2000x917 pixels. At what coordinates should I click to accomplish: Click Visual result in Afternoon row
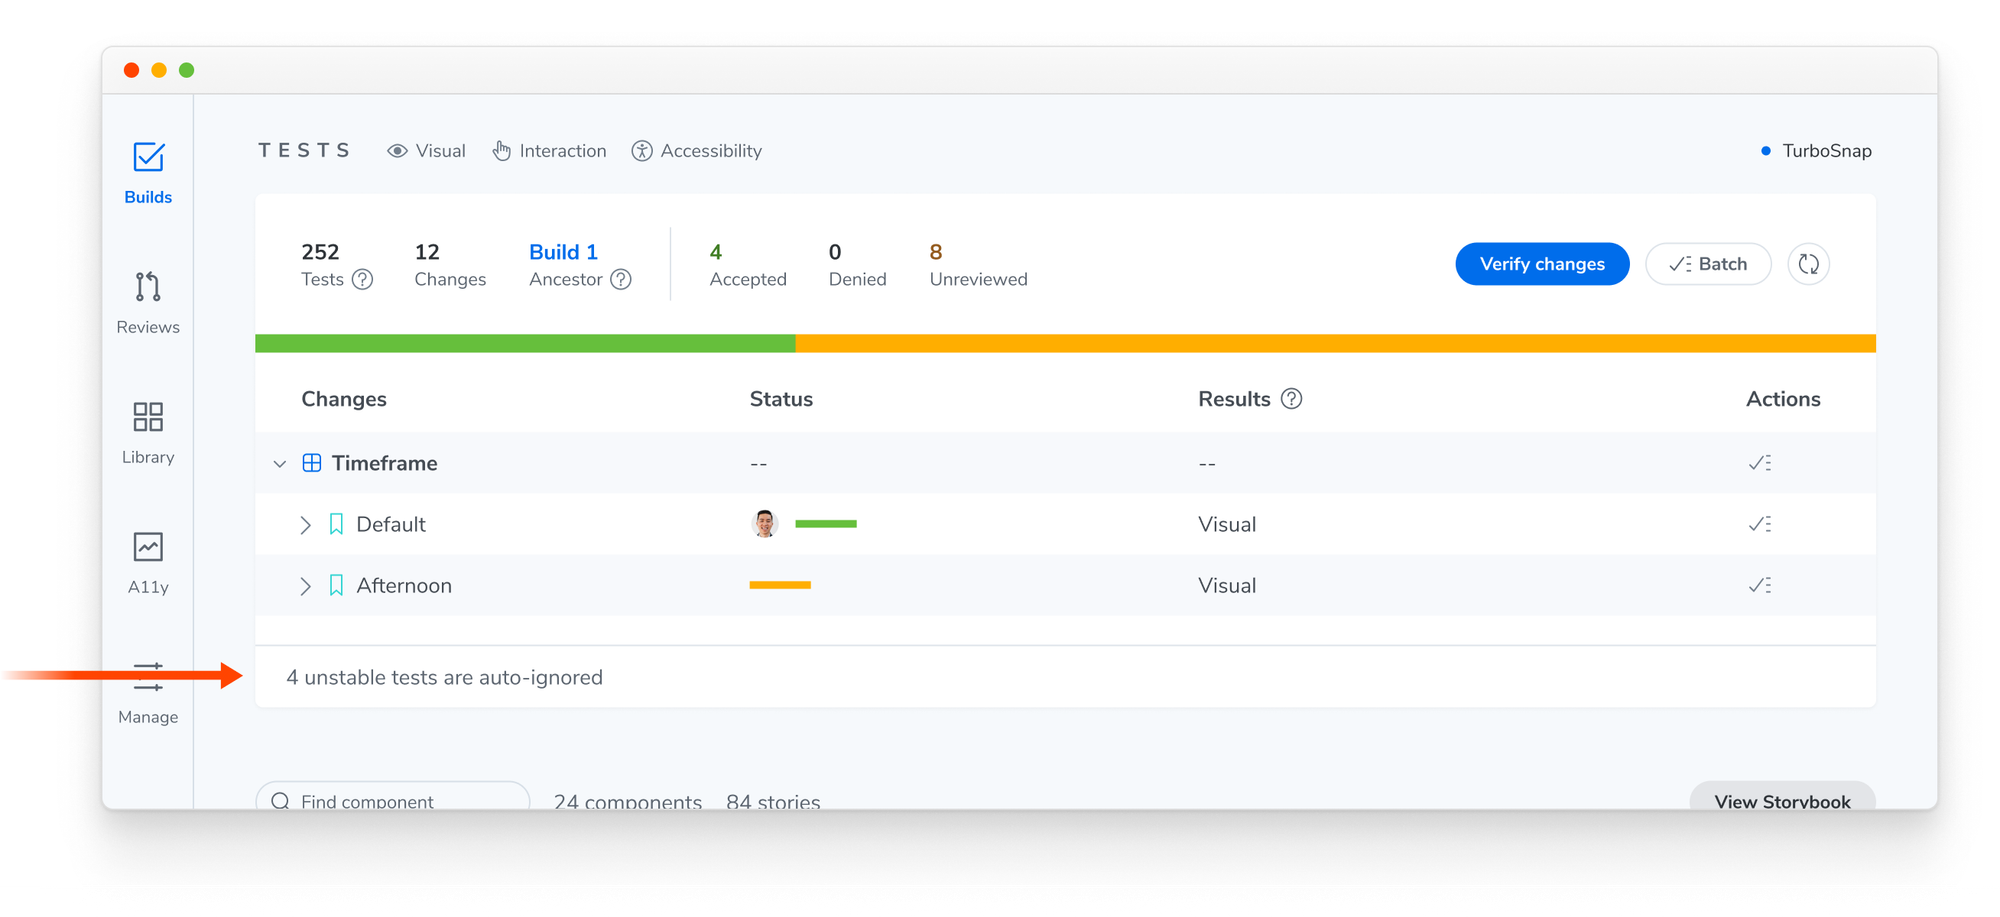1227,585
